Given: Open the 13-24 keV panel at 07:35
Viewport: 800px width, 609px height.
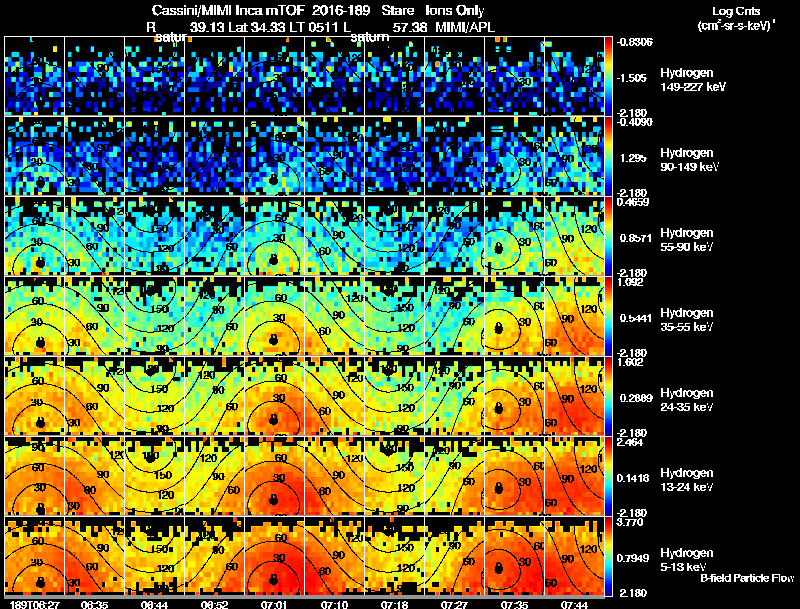Looking at the screenshot, I should 514,476.
